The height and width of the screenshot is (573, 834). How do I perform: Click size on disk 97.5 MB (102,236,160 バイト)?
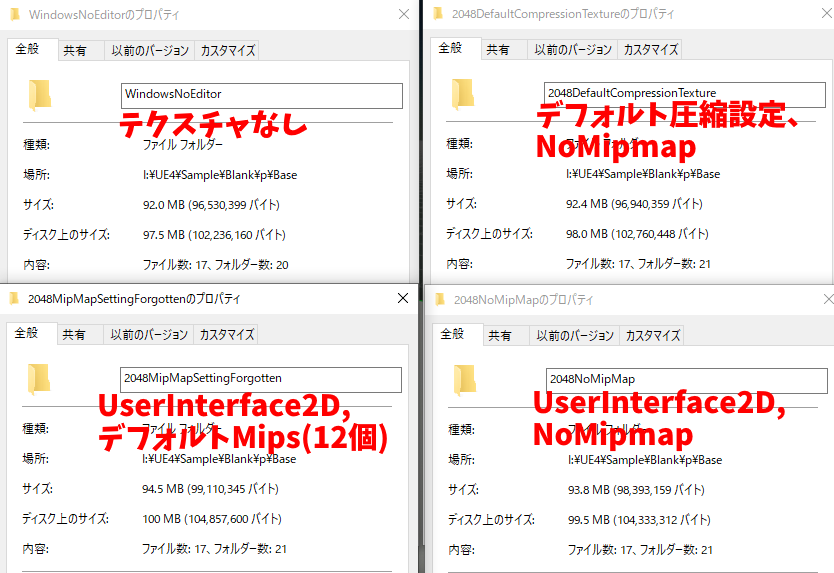[214, 235]
